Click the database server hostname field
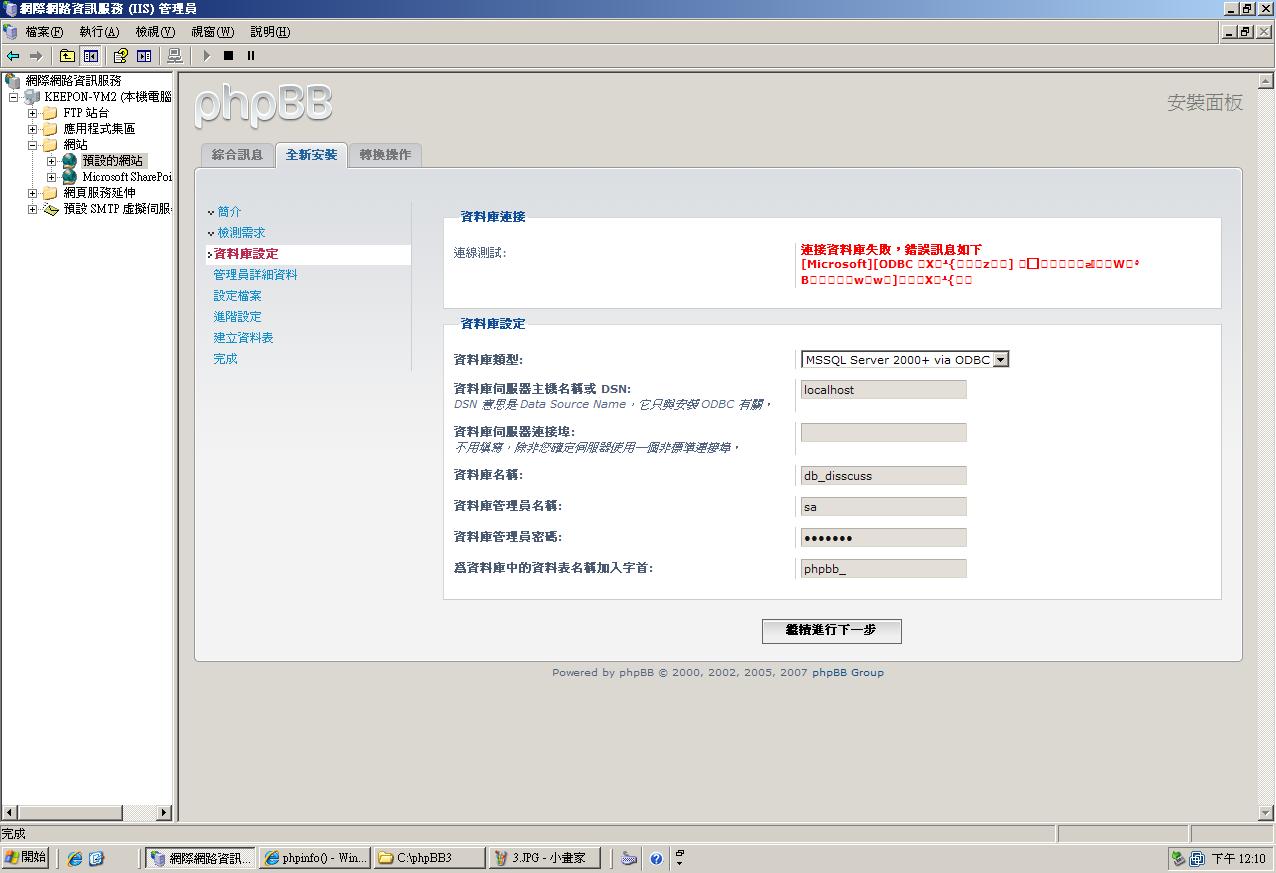Image resolution: width=1276 pixels, height=873 pixels. click(883, 390)
